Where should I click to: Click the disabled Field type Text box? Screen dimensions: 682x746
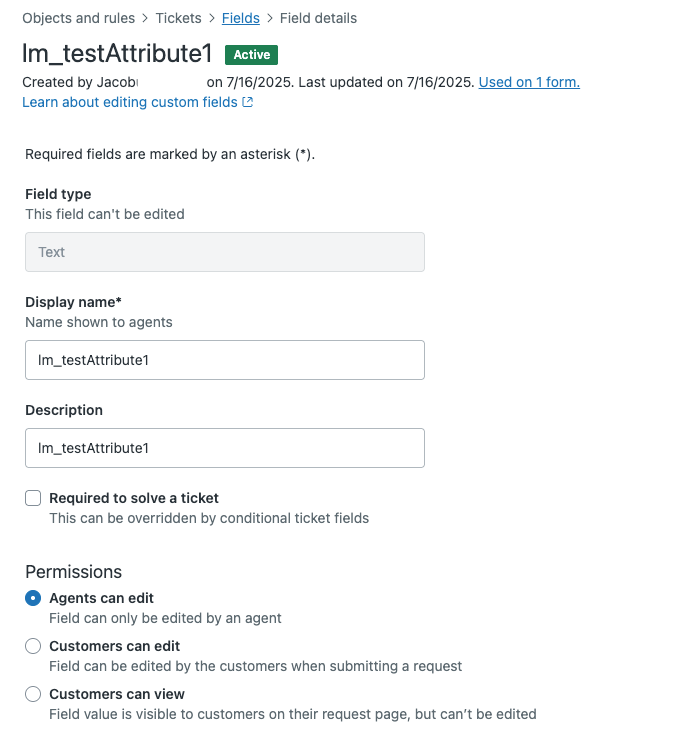(225, 252)
